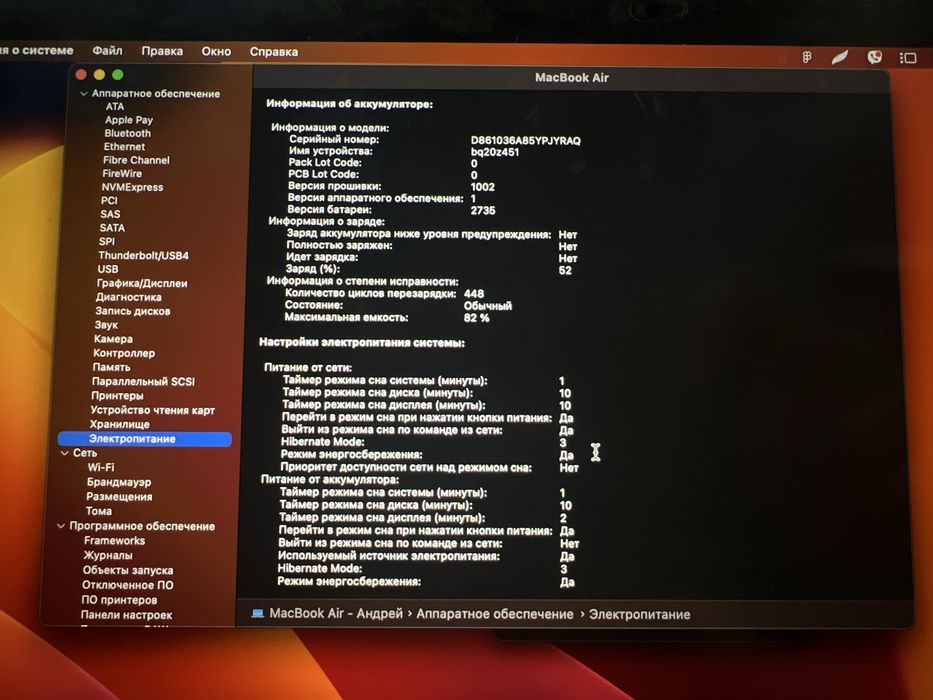Open Control Center icon in menu bar
933x700 pixels.
coord(908,58)
